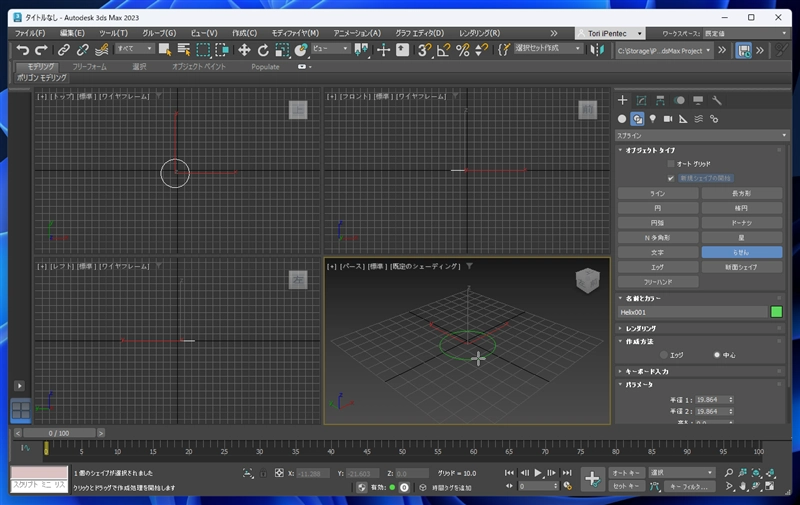
Task: Open the キー フィルタ button
Action: click(689, 486)
